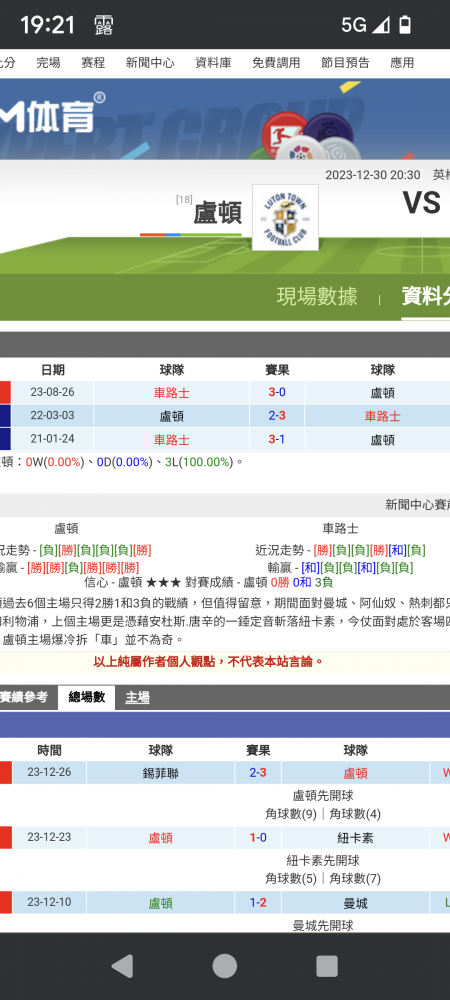Screen dimensions: 450x1000
Task: Tap the 日期 column header
Action: tap(52, 370)
